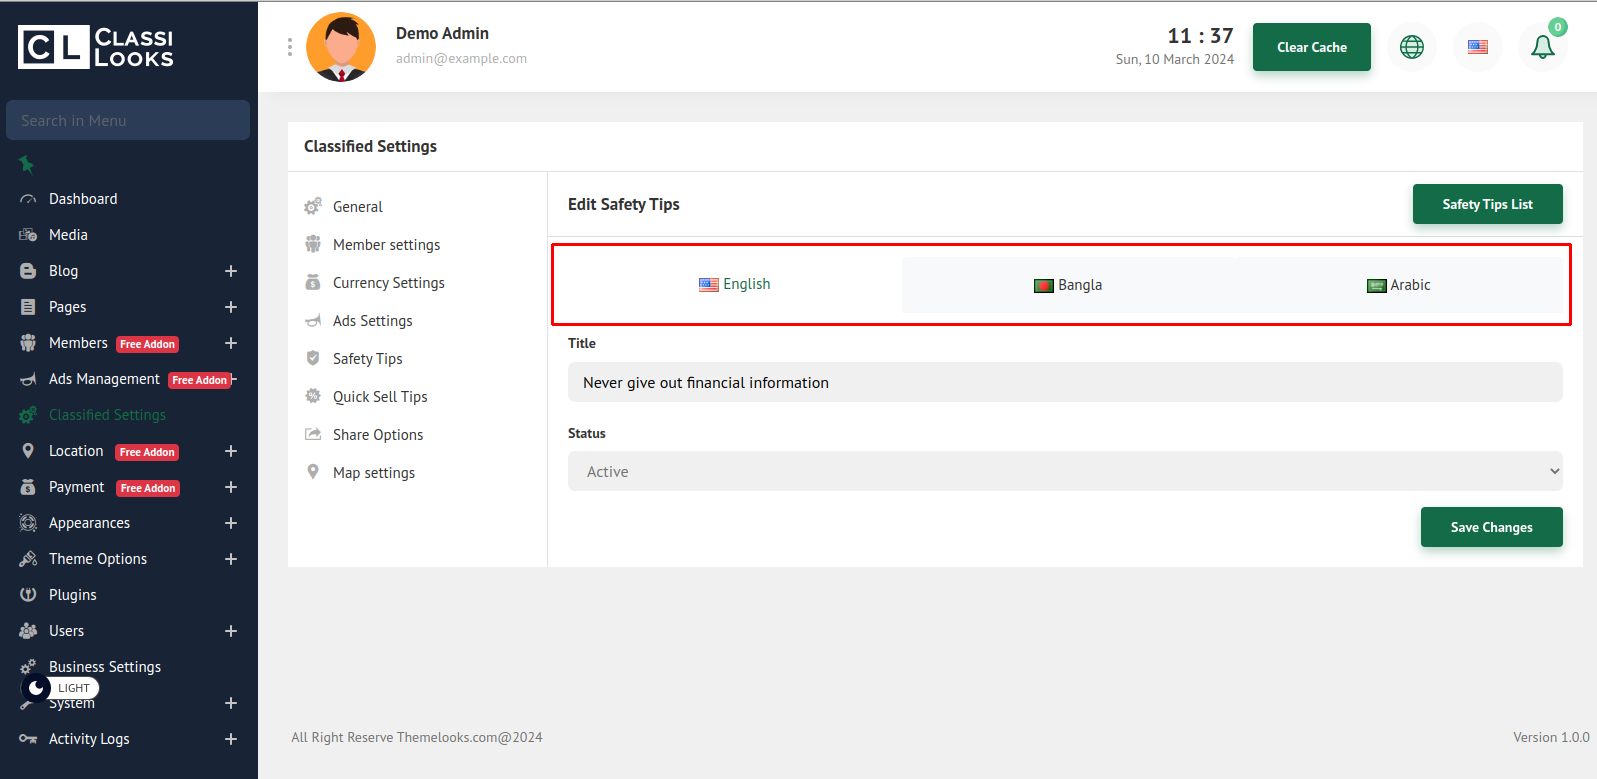Switch to the Arabic language tab
Screen dimensions: 1597x779
pos(1398,285)
